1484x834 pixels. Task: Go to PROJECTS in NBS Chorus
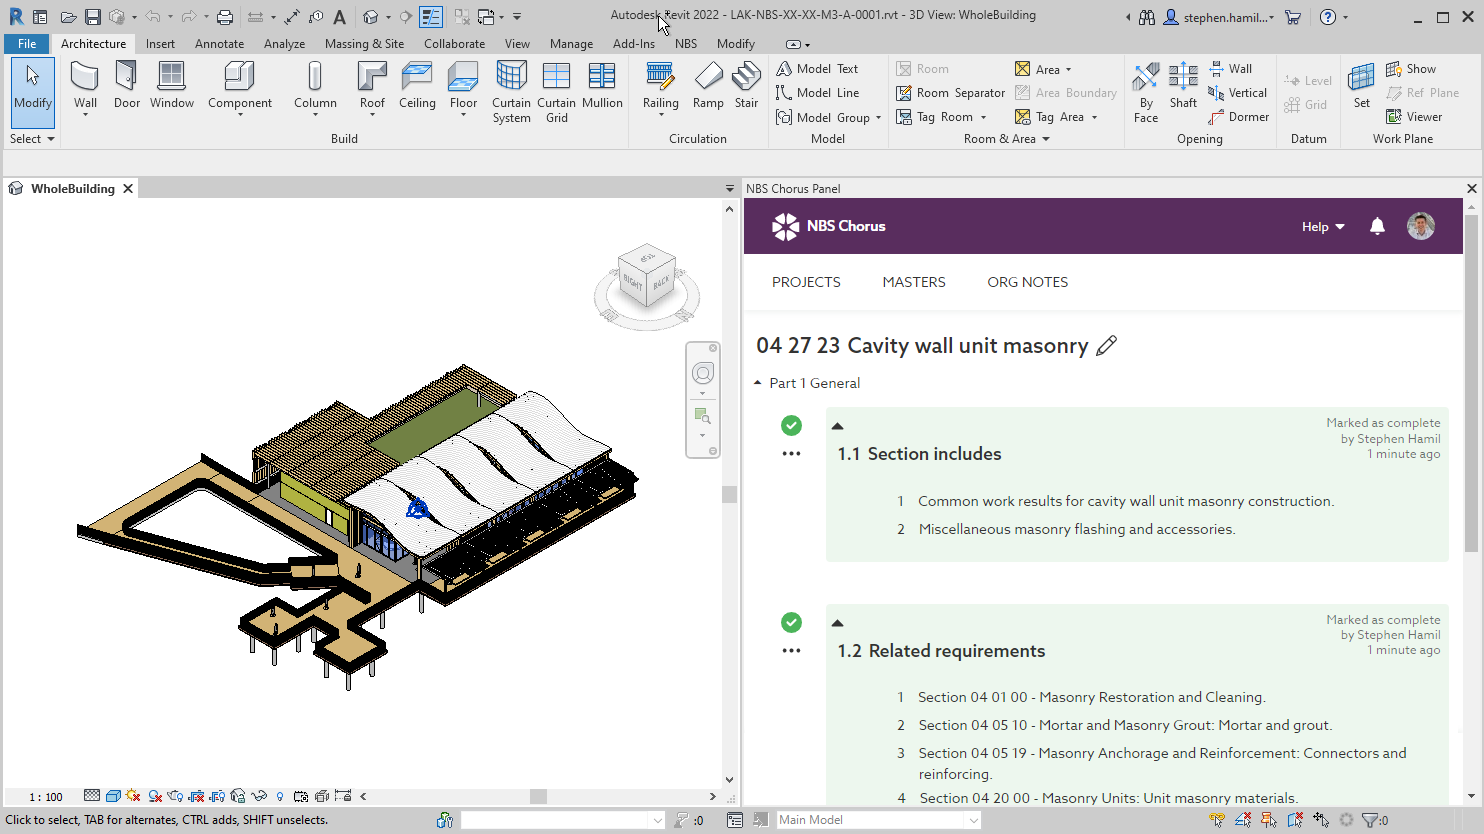pyautogui.click(x=806, y=282)
